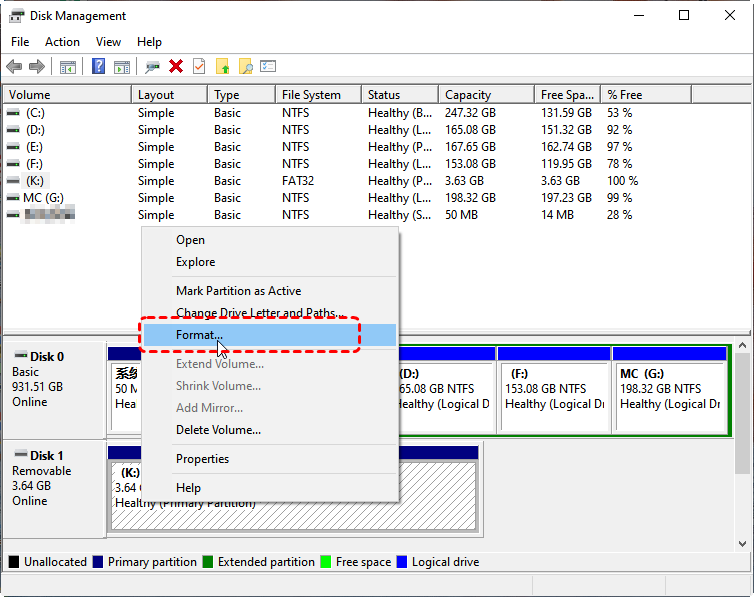Click the bright green Free space swatch
The width and height of the screenshot is (754, 597).
pyautogui.click(x=326, y=561)
